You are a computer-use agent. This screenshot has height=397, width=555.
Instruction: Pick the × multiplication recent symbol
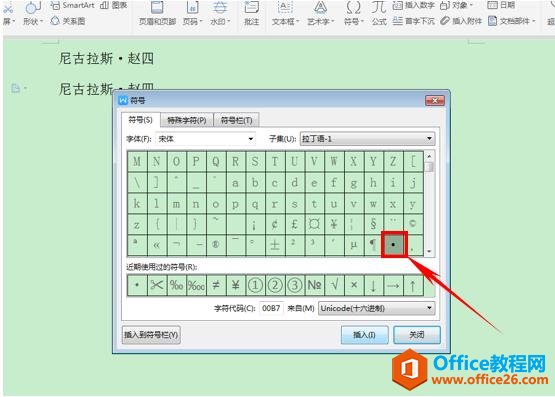pyautogui.click(x=353, y=284)
